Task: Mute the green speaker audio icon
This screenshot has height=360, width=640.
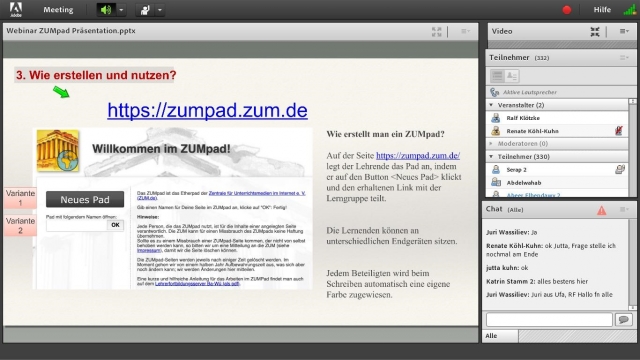Action: coord(106,9)
